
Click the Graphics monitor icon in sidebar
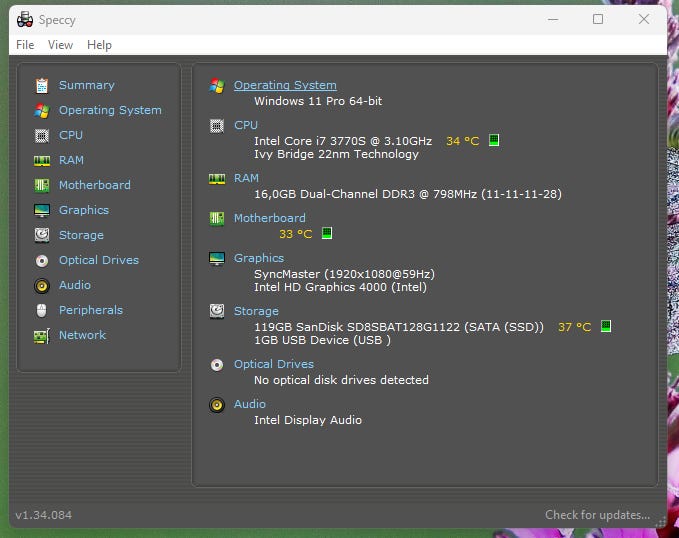pos(42,211)
